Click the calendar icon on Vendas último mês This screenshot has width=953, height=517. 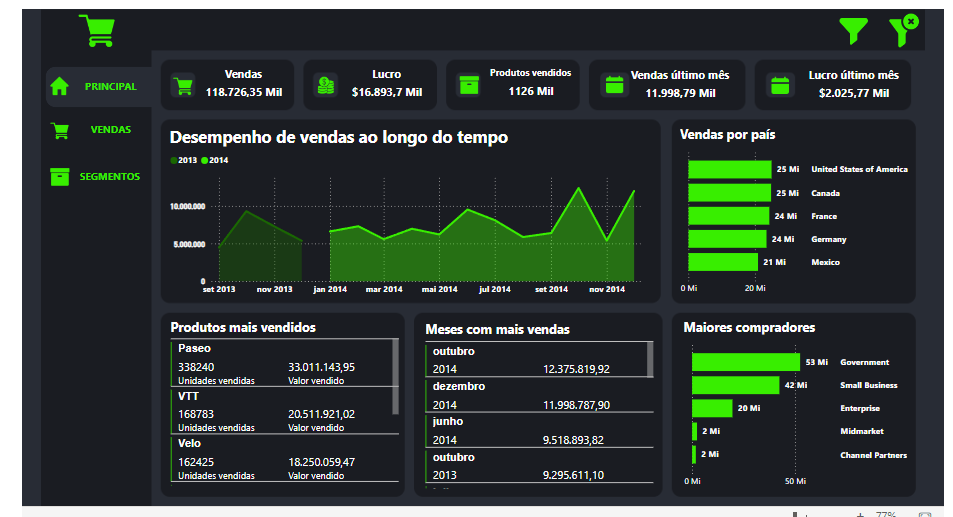coord(613,85)
